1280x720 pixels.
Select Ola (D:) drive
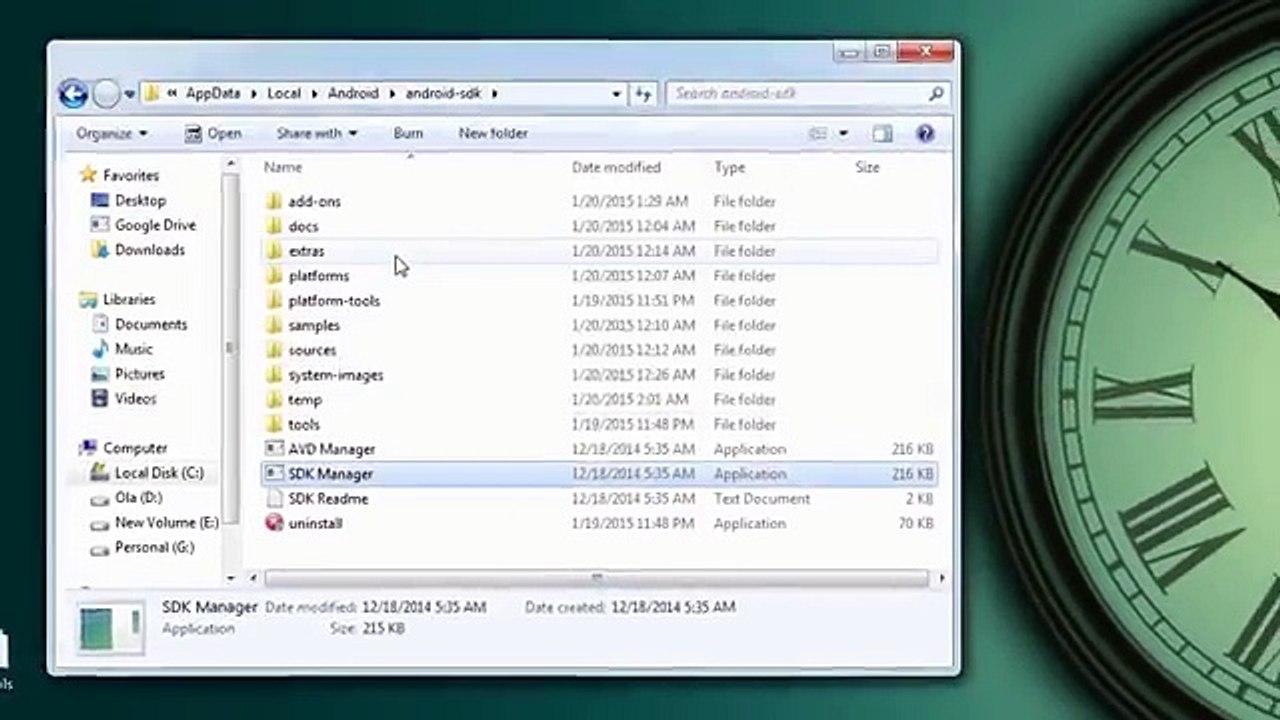138,497
